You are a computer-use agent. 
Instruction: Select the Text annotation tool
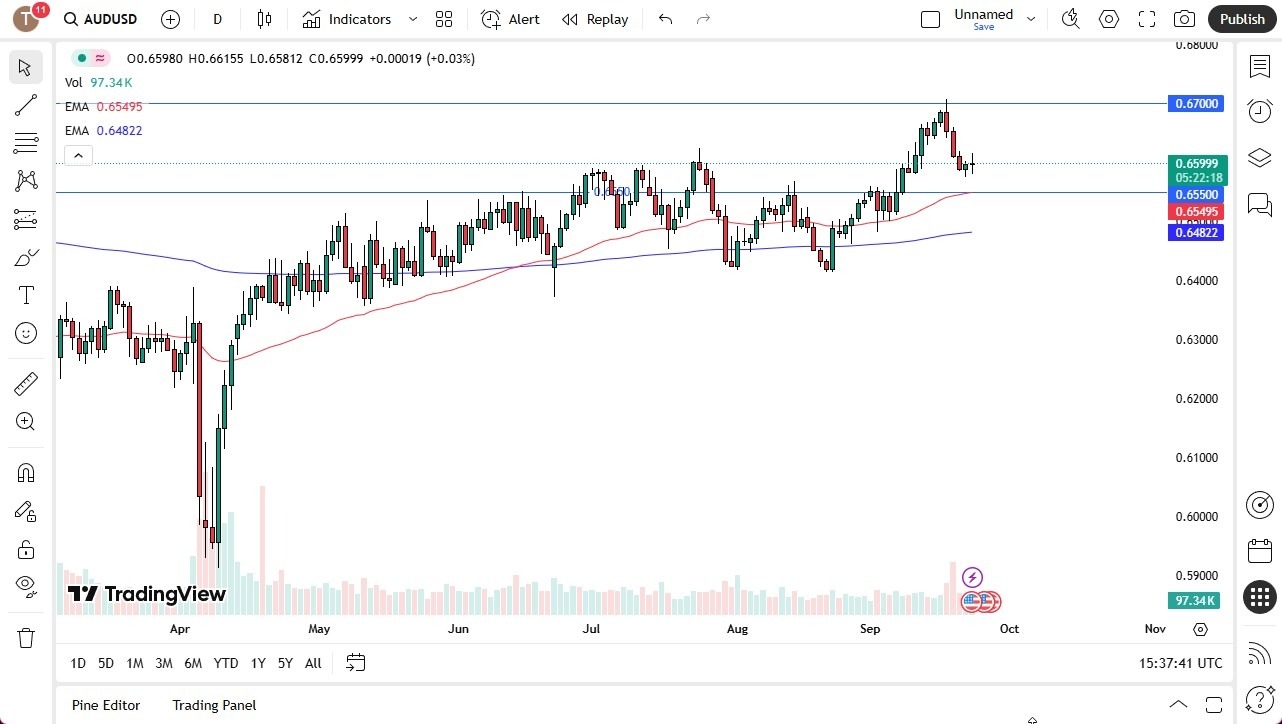pyautogui.click(x=25, y=295)
